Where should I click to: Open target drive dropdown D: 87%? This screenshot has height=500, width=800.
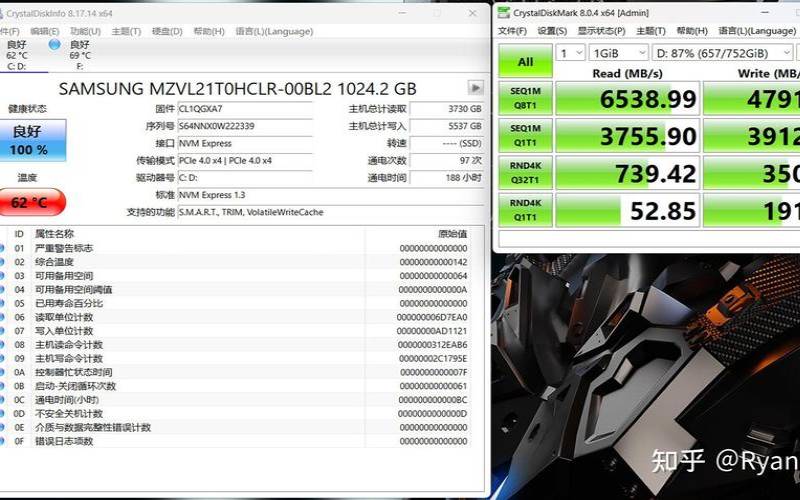(x=722, y=53)
